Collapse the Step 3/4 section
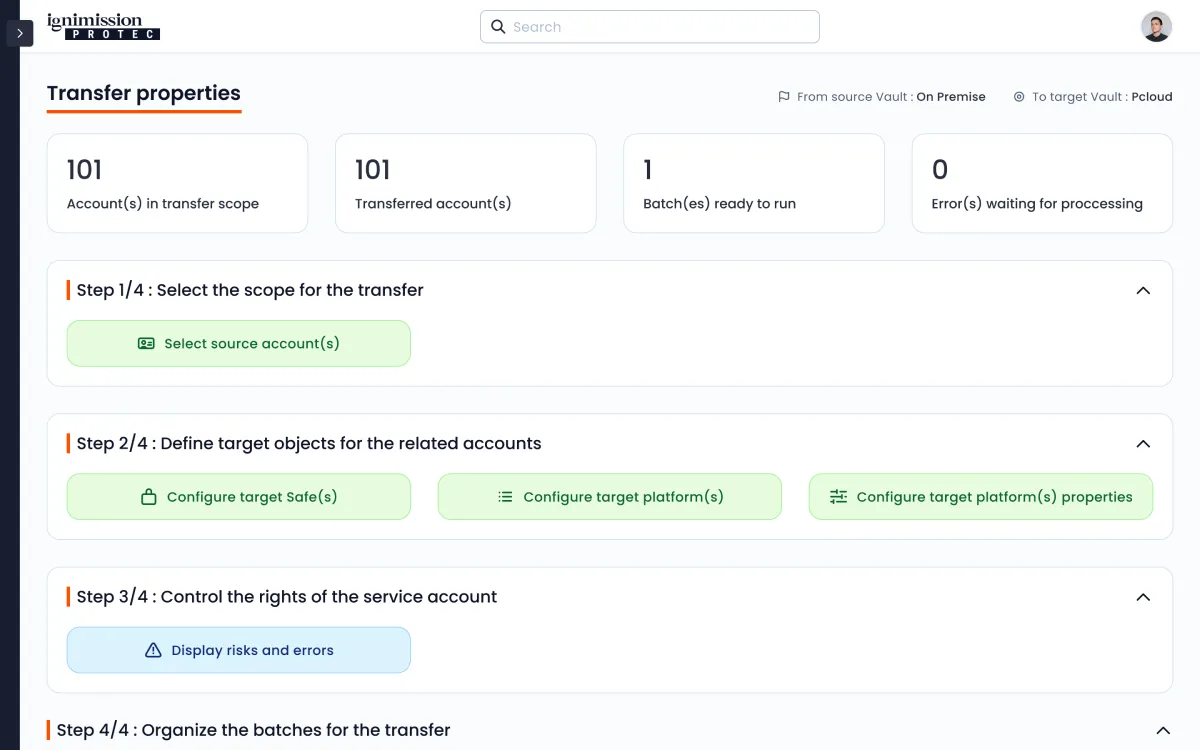1200x750 pixels. click(x=1143, y=597)
